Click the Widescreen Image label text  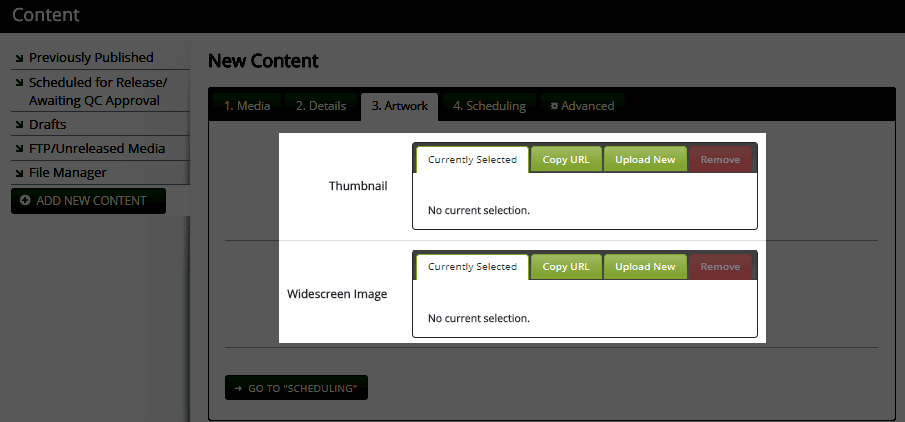(337, 294)
